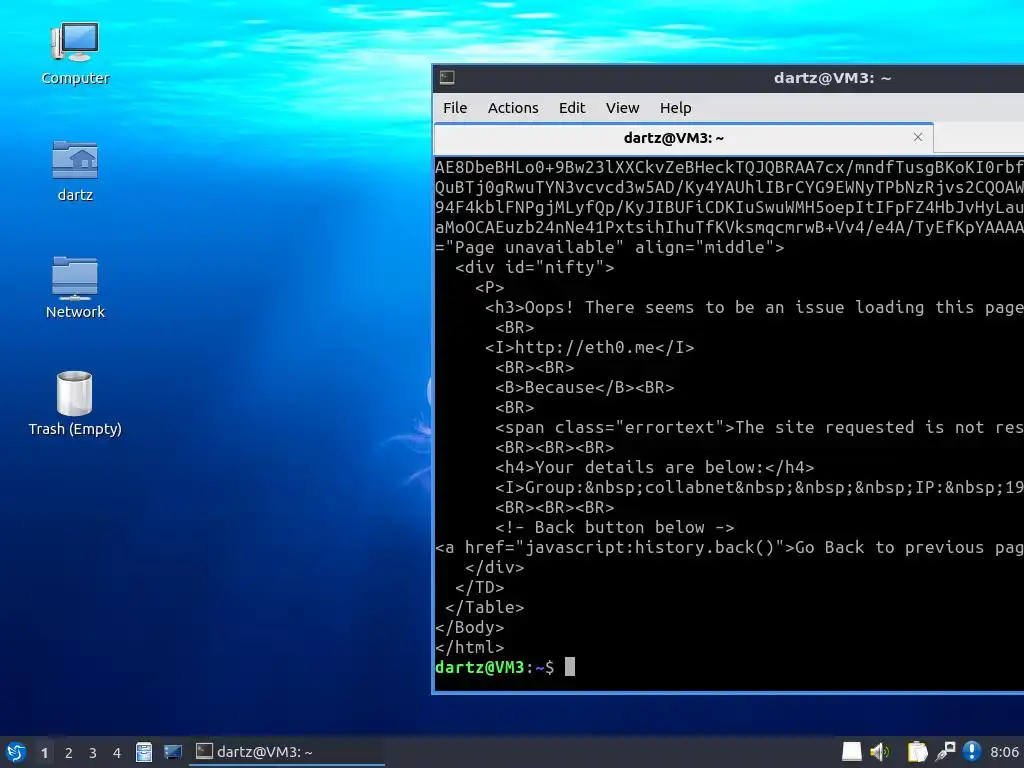Viewport: 1024px width, 768px height.
Task: Click the show desktop taskbar icon
Action: pos(172,752)
